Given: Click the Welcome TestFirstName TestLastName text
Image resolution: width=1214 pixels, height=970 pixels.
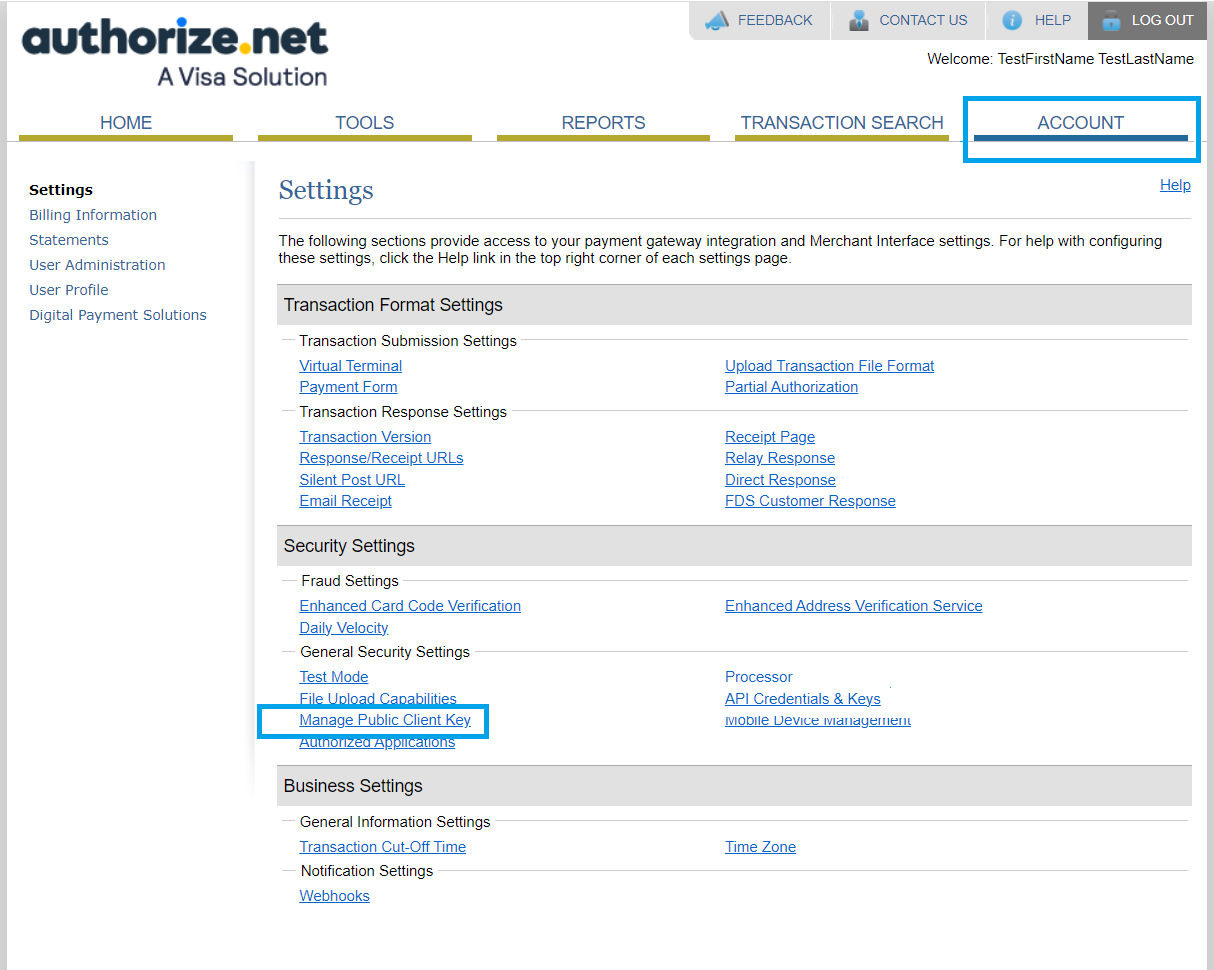Looking at the screenshot, I should coord(1060,59).
